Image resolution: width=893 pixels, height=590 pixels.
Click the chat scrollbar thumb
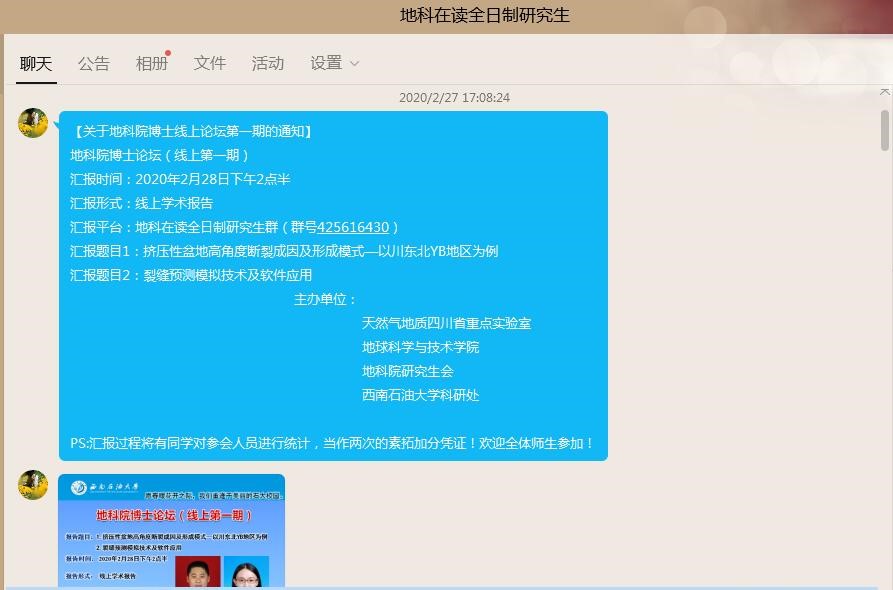coord(884,130)
